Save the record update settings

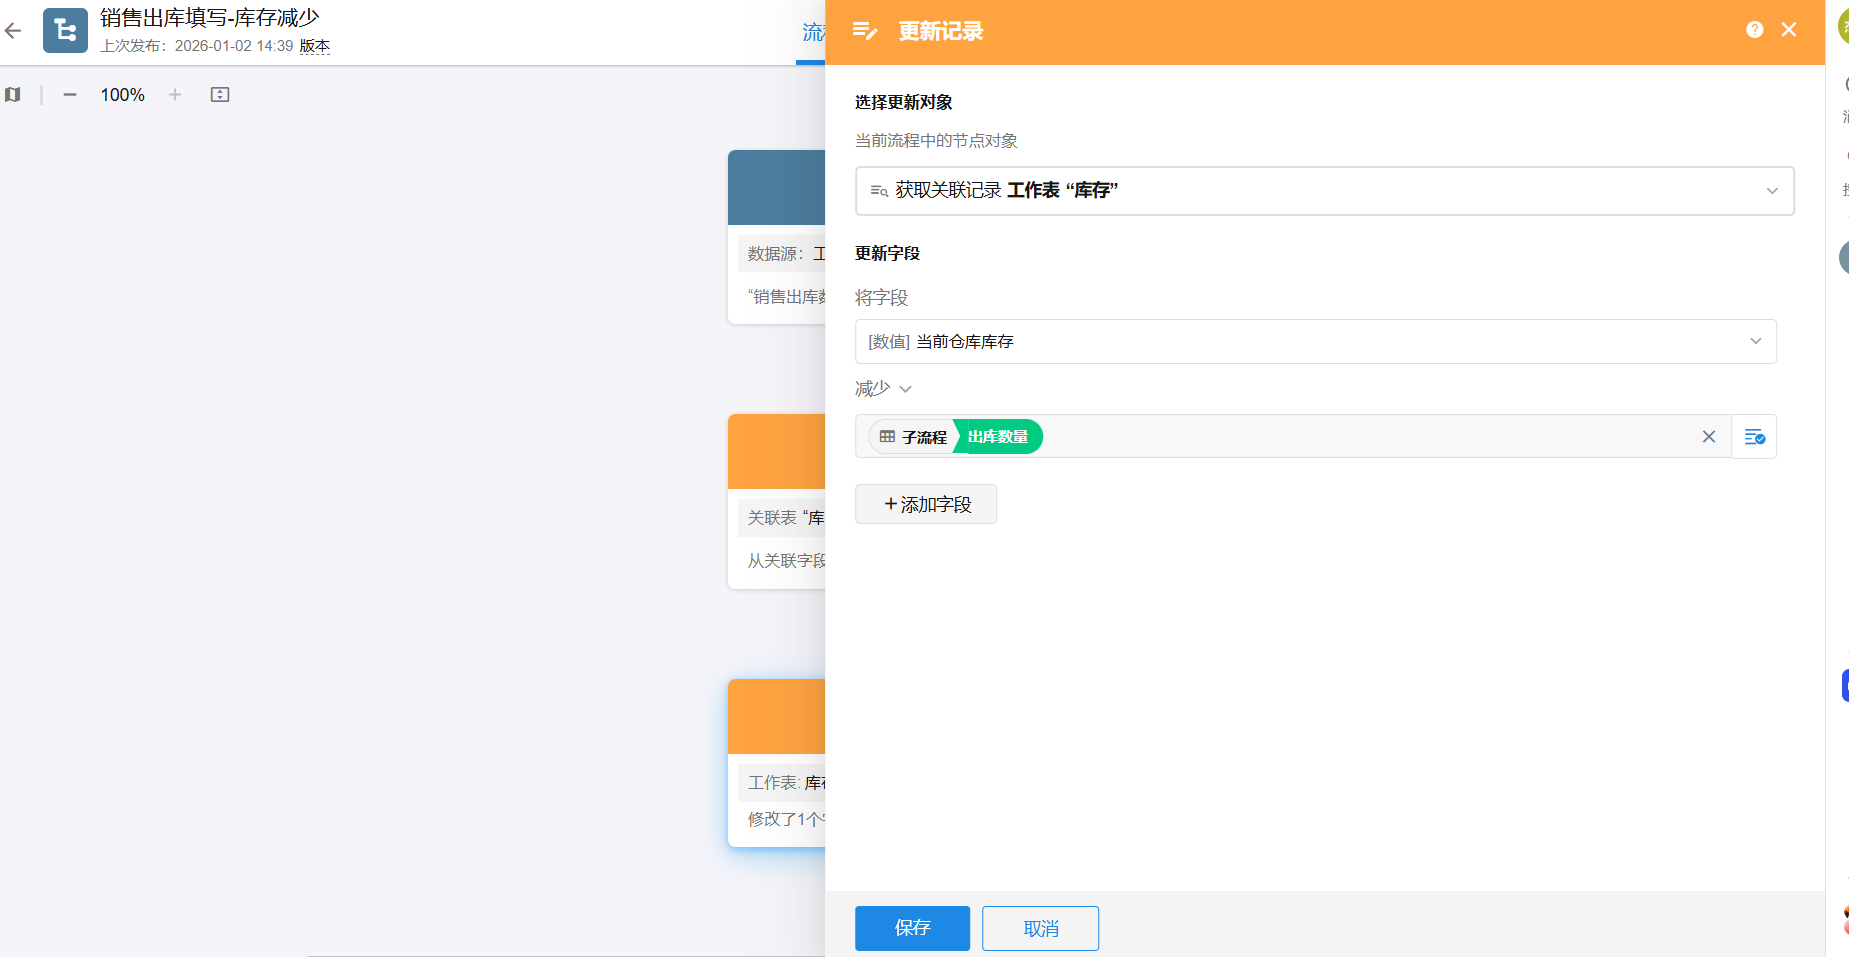(x=912, y=928)
